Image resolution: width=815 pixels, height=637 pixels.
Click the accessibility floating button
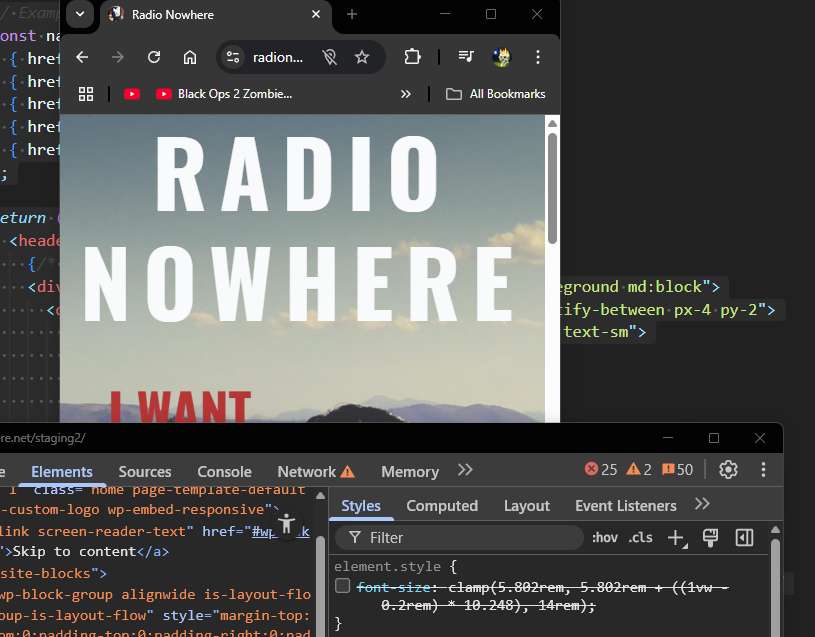tap(286, 523)
